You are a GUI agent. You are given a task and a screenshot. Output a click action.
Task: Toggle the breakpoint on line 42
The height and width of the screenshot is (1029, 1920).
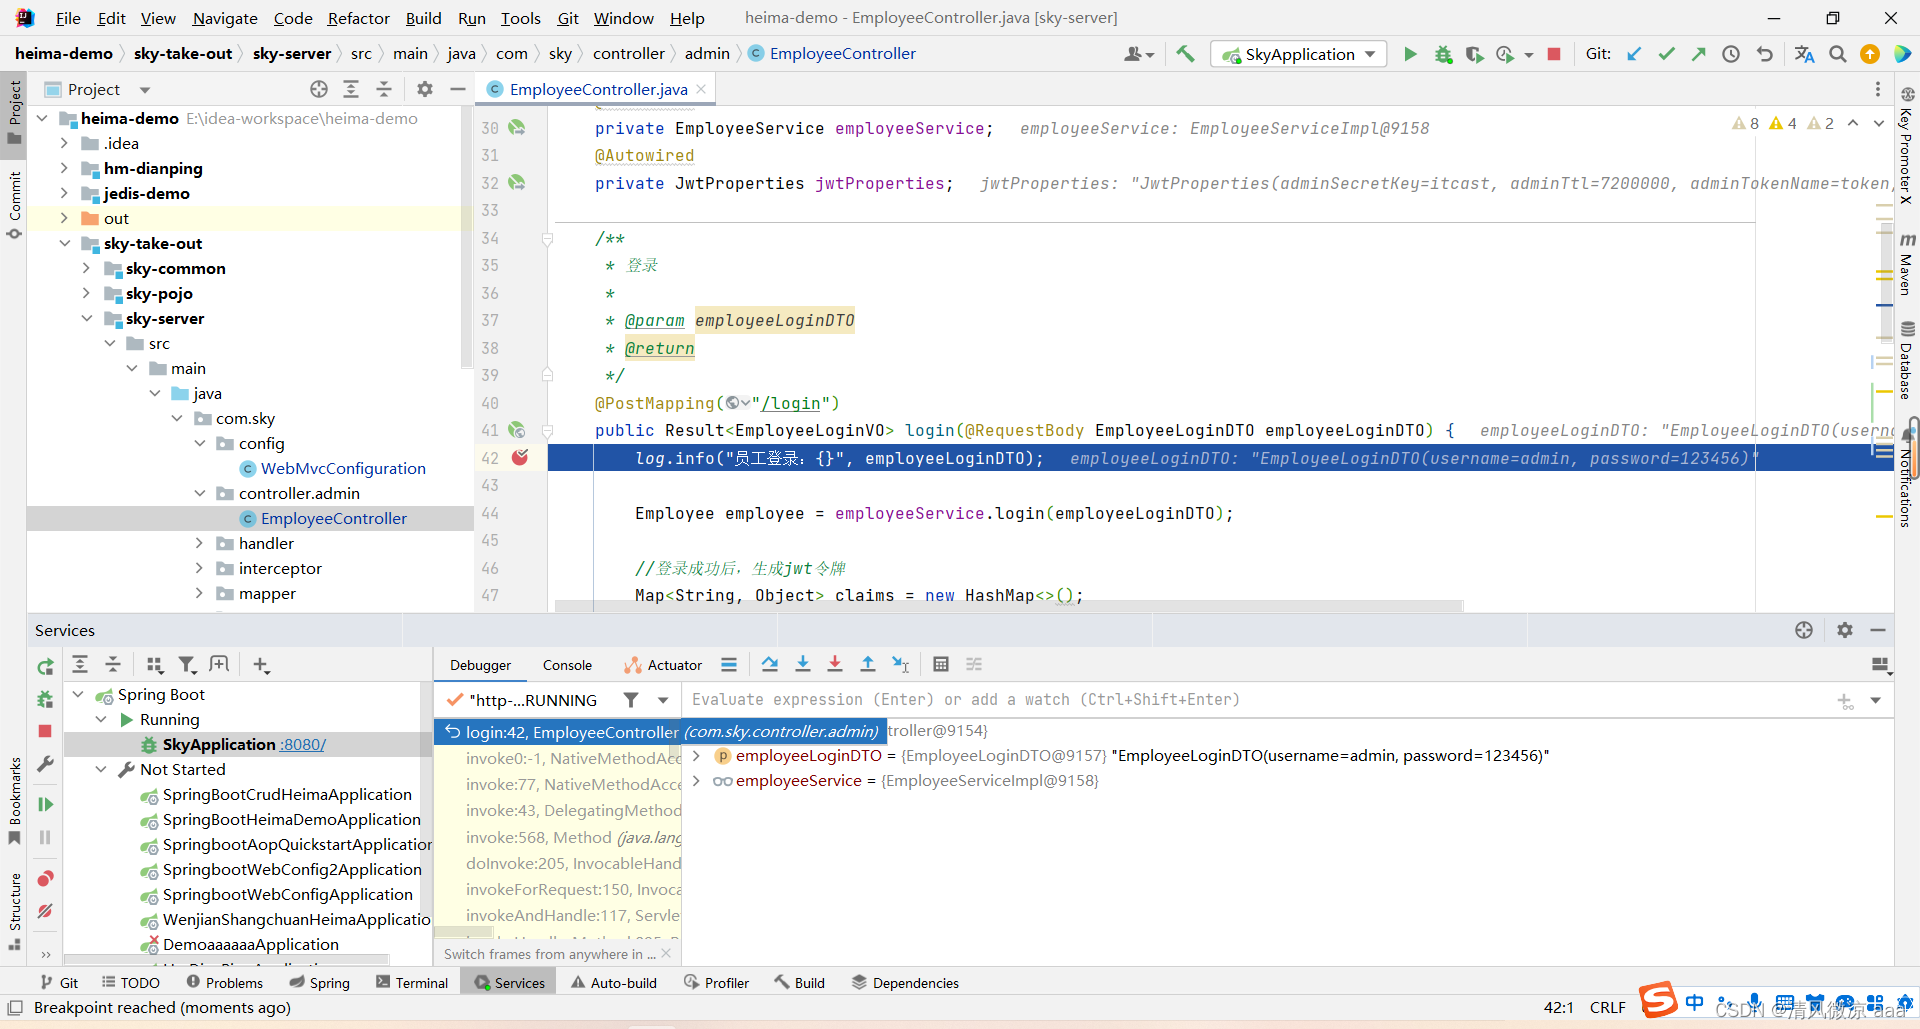[x=520, y=457]
